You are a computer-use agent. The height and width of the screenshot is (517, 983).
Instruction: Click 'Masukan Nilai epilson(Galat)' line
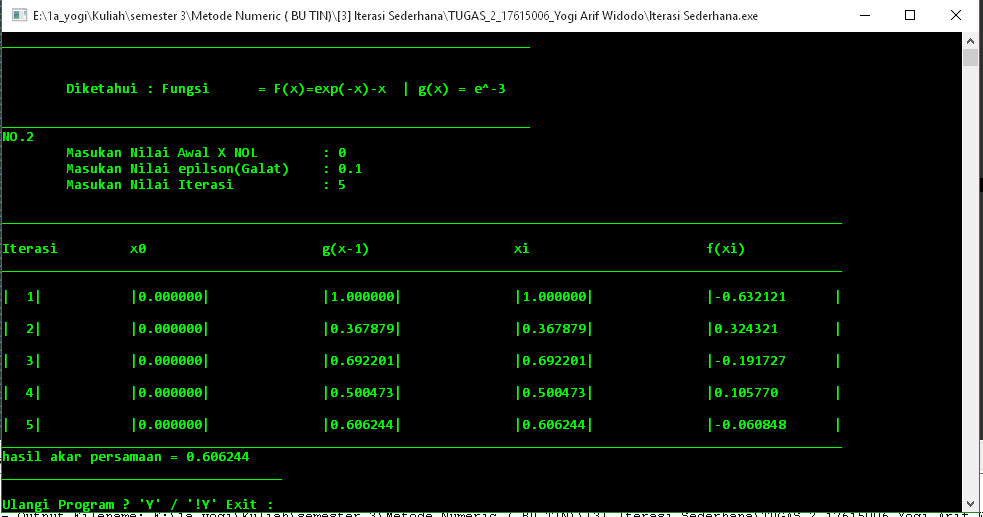click(214, 169)
